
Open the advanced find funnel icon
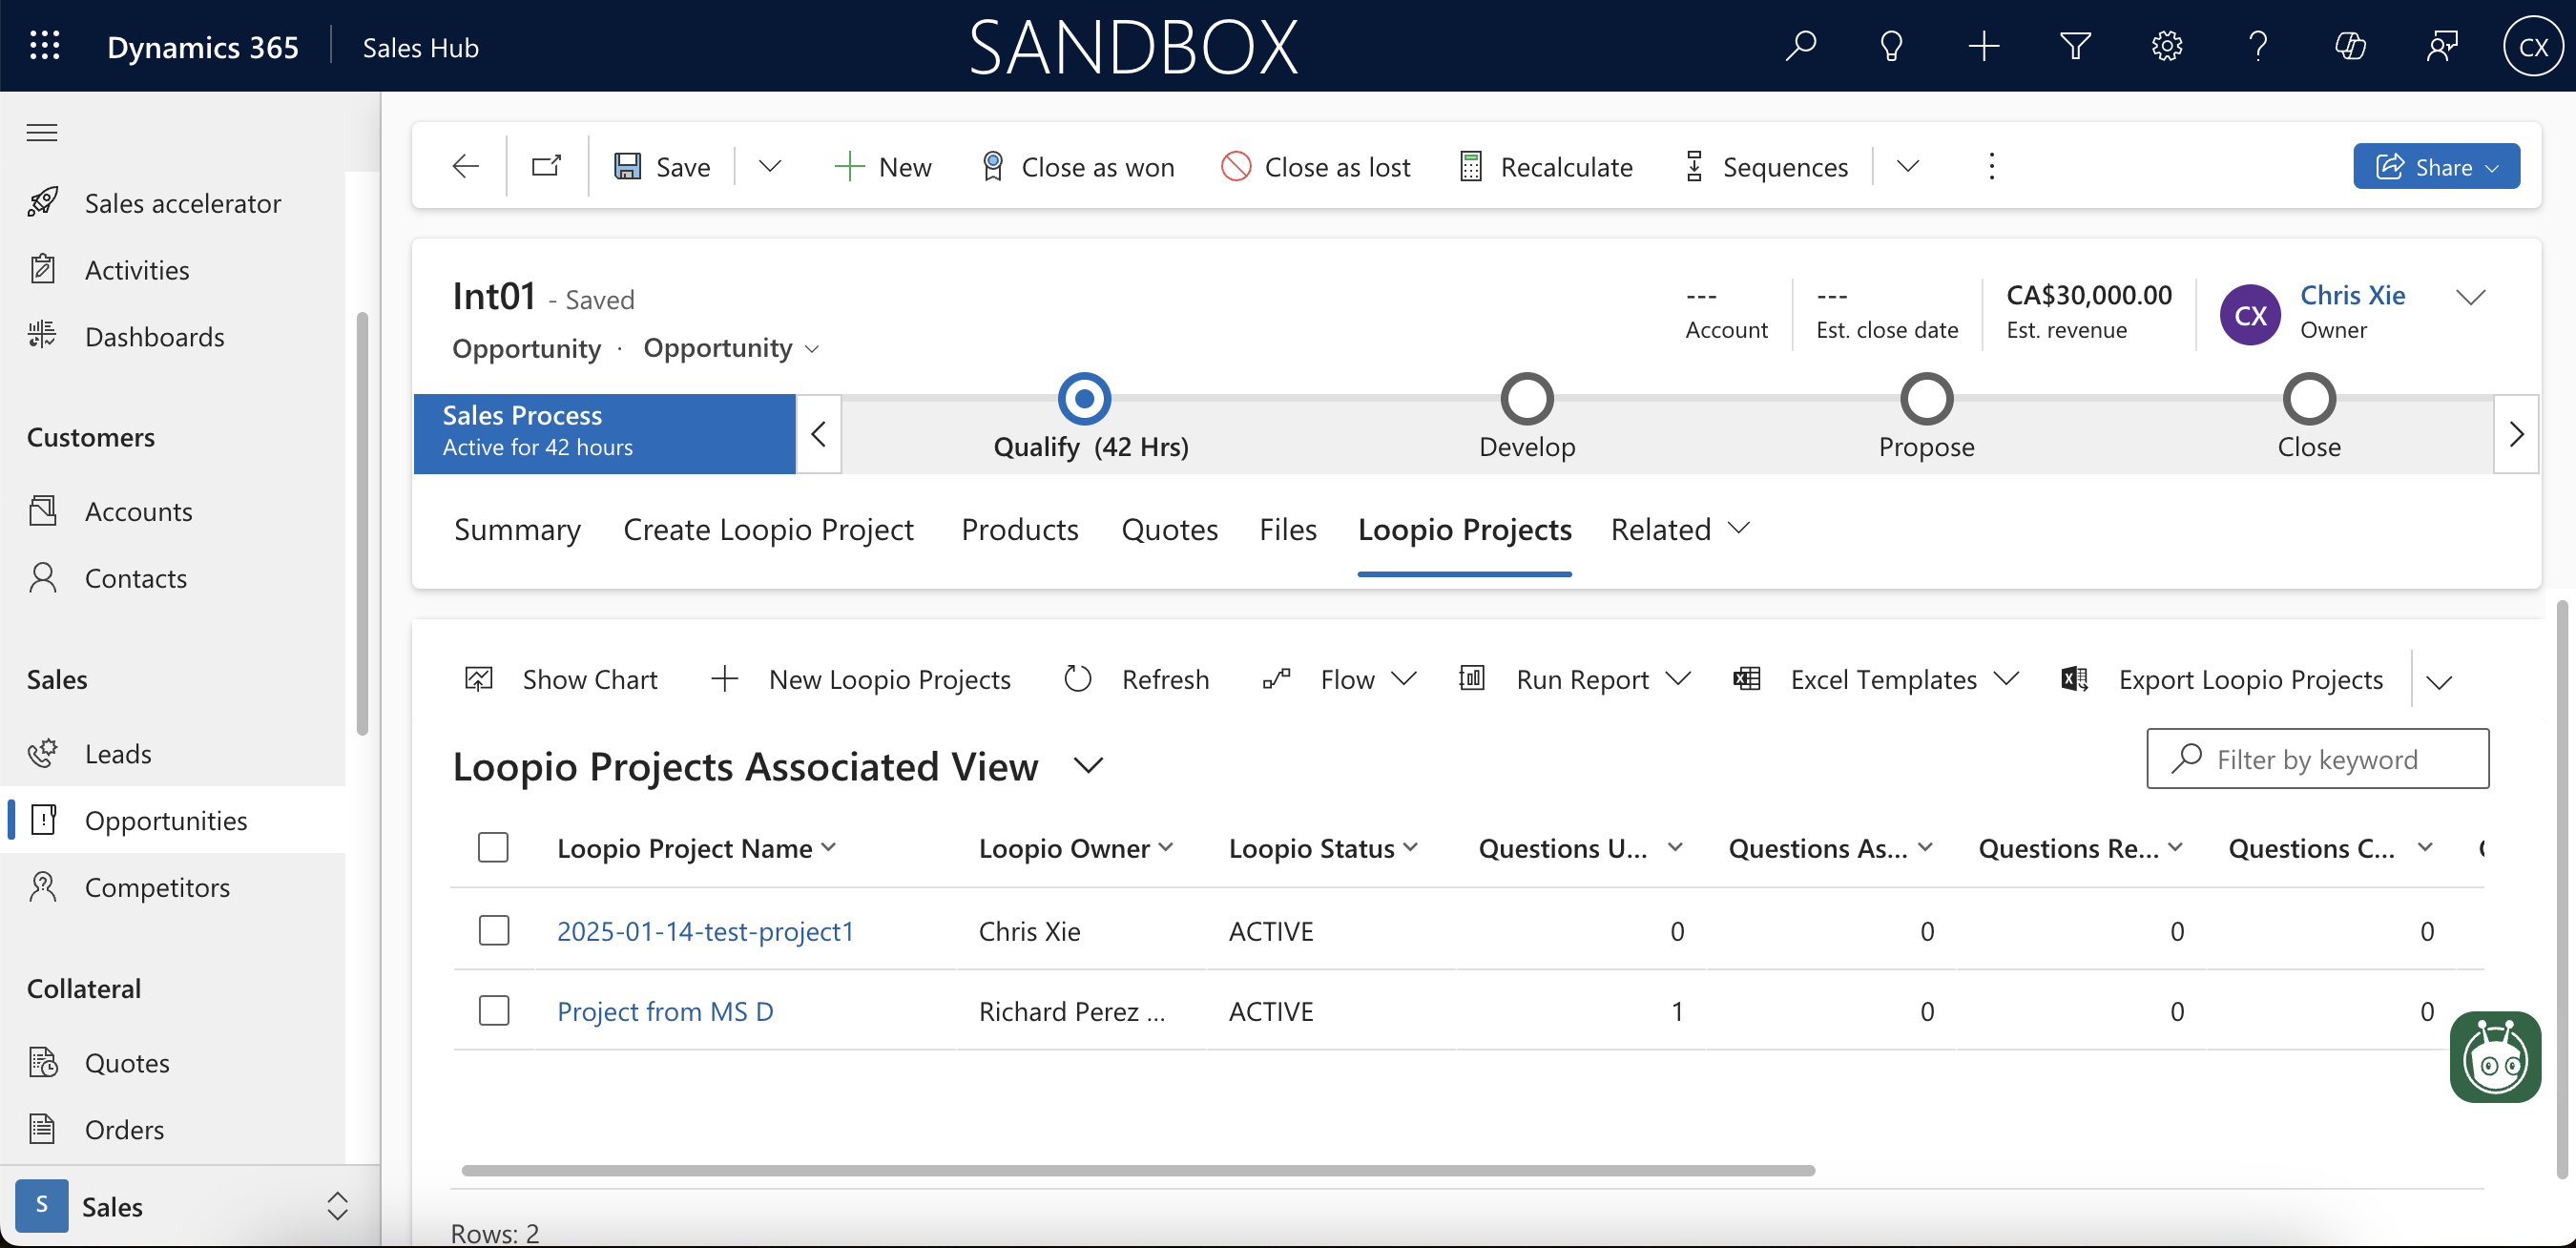tap(2075, 46)
